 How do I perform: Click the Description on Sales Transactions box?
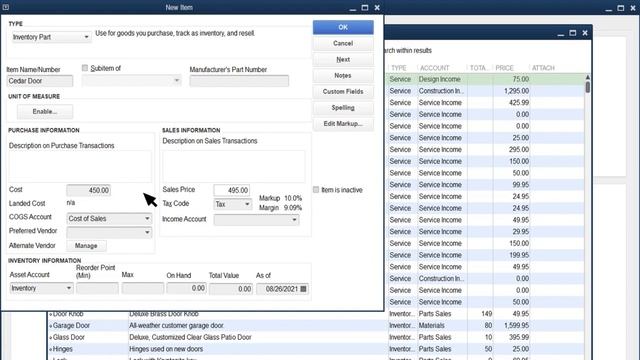pos(233,167)
